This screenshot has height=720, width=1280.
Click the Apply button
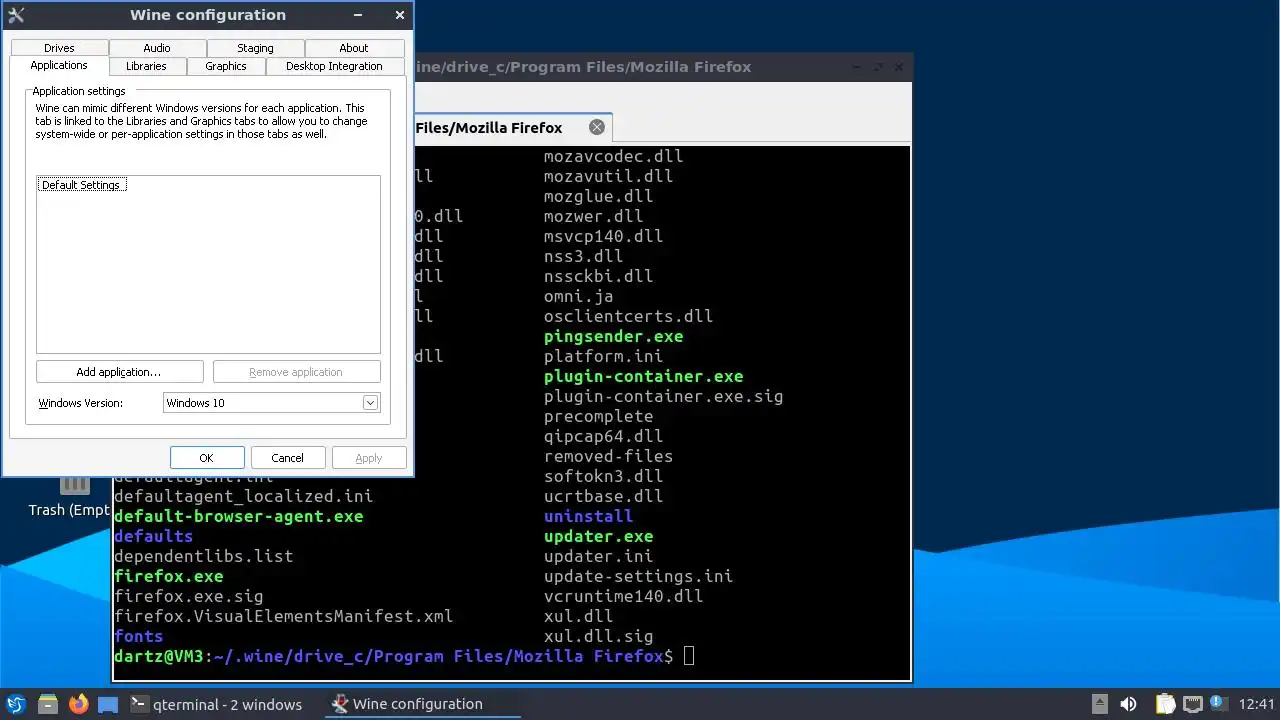369,458
